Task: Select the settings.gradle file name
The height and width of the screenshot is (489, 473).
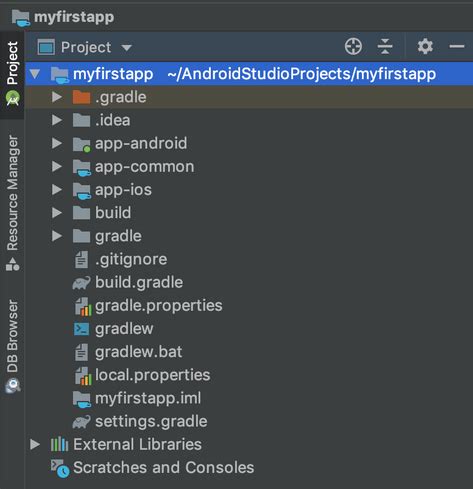Action: coord(151,422)
